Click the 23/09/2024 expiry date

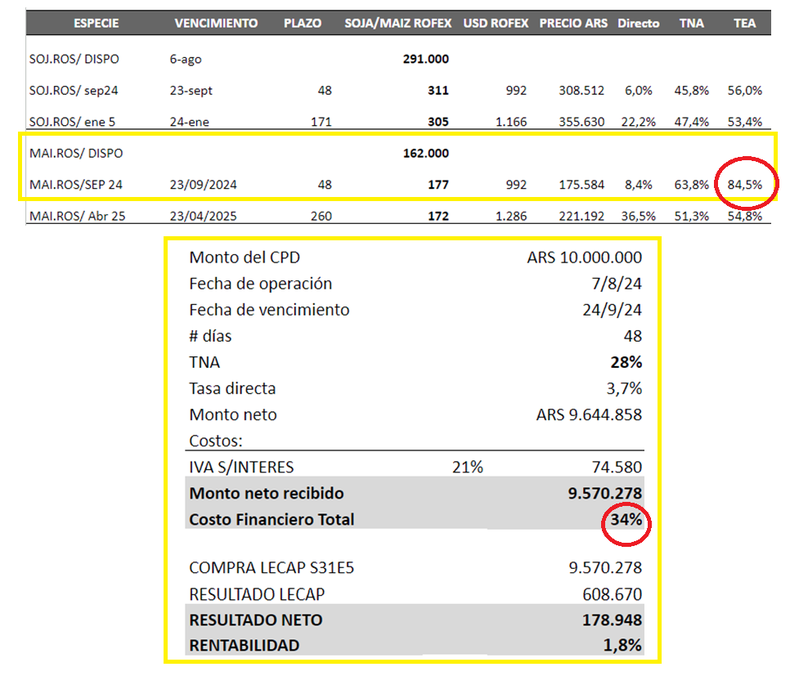[x=203, y=185]
